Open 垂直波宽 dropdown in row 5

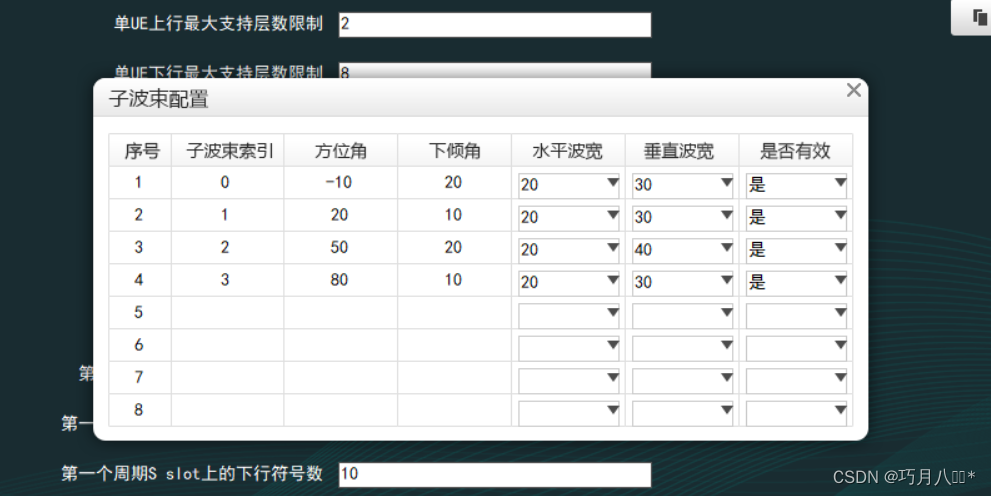[x=683, y=315]
